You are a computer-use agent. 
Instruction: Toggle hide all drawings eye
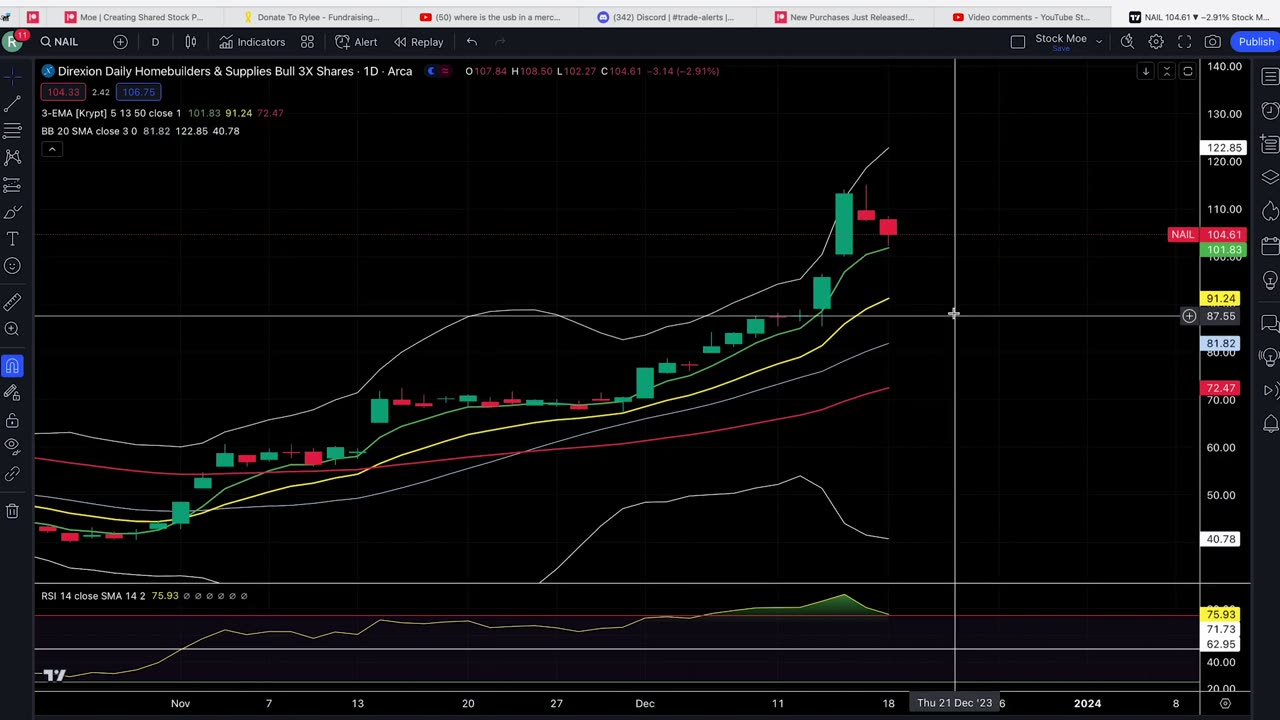(x=12, y=446)
